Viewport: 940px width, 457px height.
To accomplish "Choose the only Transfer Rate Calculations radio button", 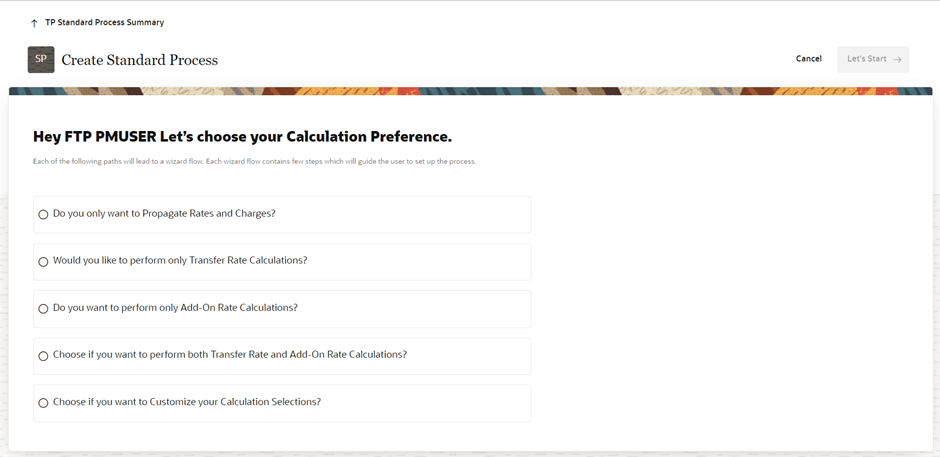I will coord(43,262).
